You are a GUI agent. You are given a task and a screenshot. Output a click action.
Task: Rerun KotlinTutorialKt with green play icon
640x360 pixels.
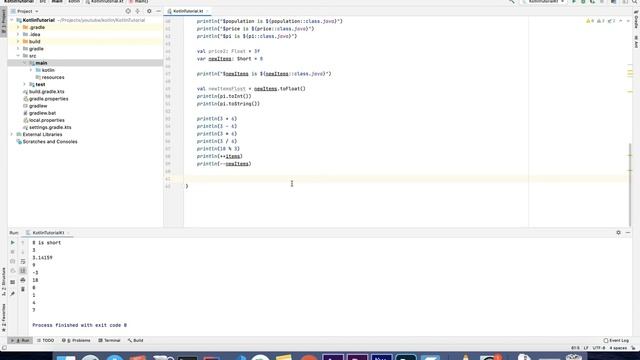12,242
